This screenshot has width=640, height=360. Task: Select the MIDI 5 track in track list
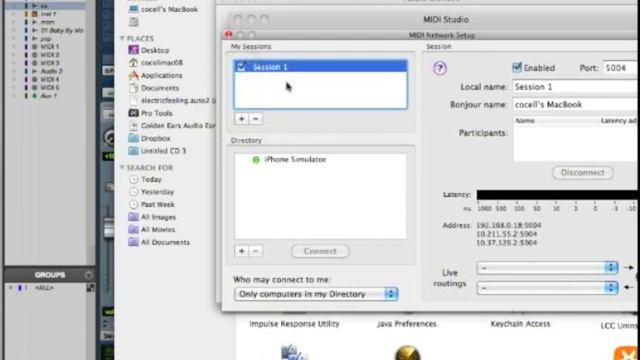point(50,87)
